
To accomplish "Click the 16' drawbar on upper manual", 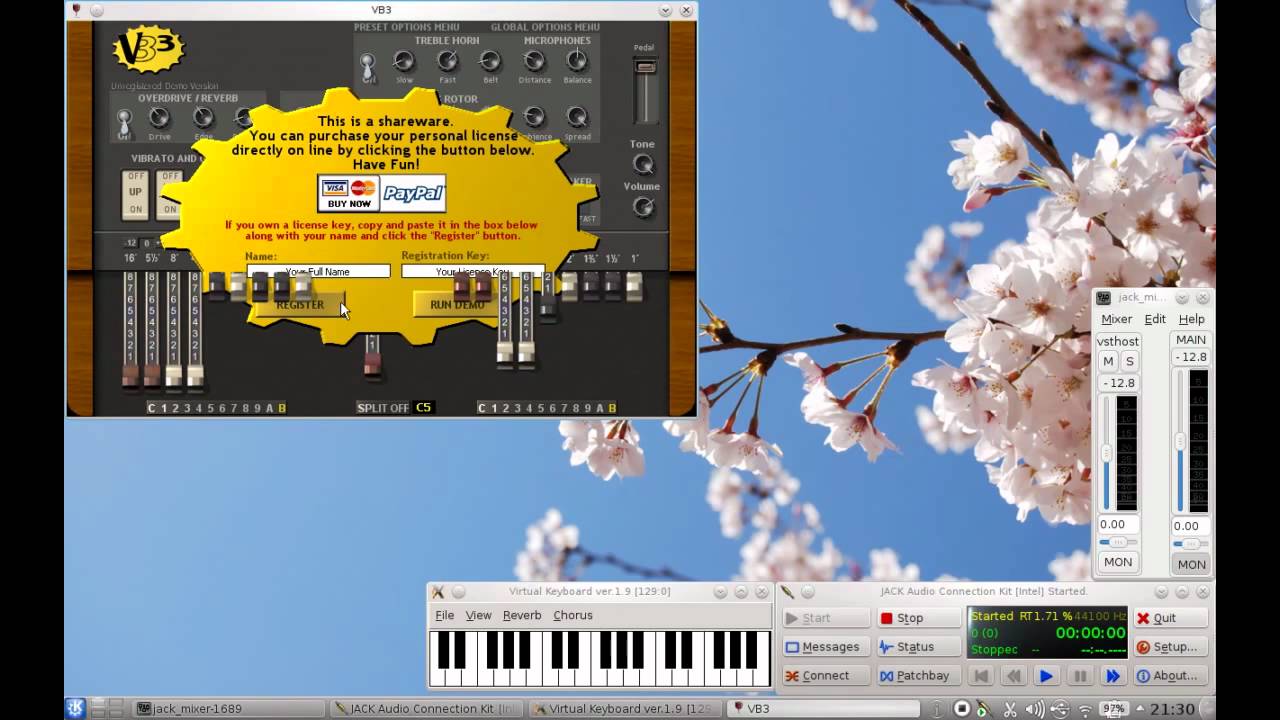I will pos(130,330).
